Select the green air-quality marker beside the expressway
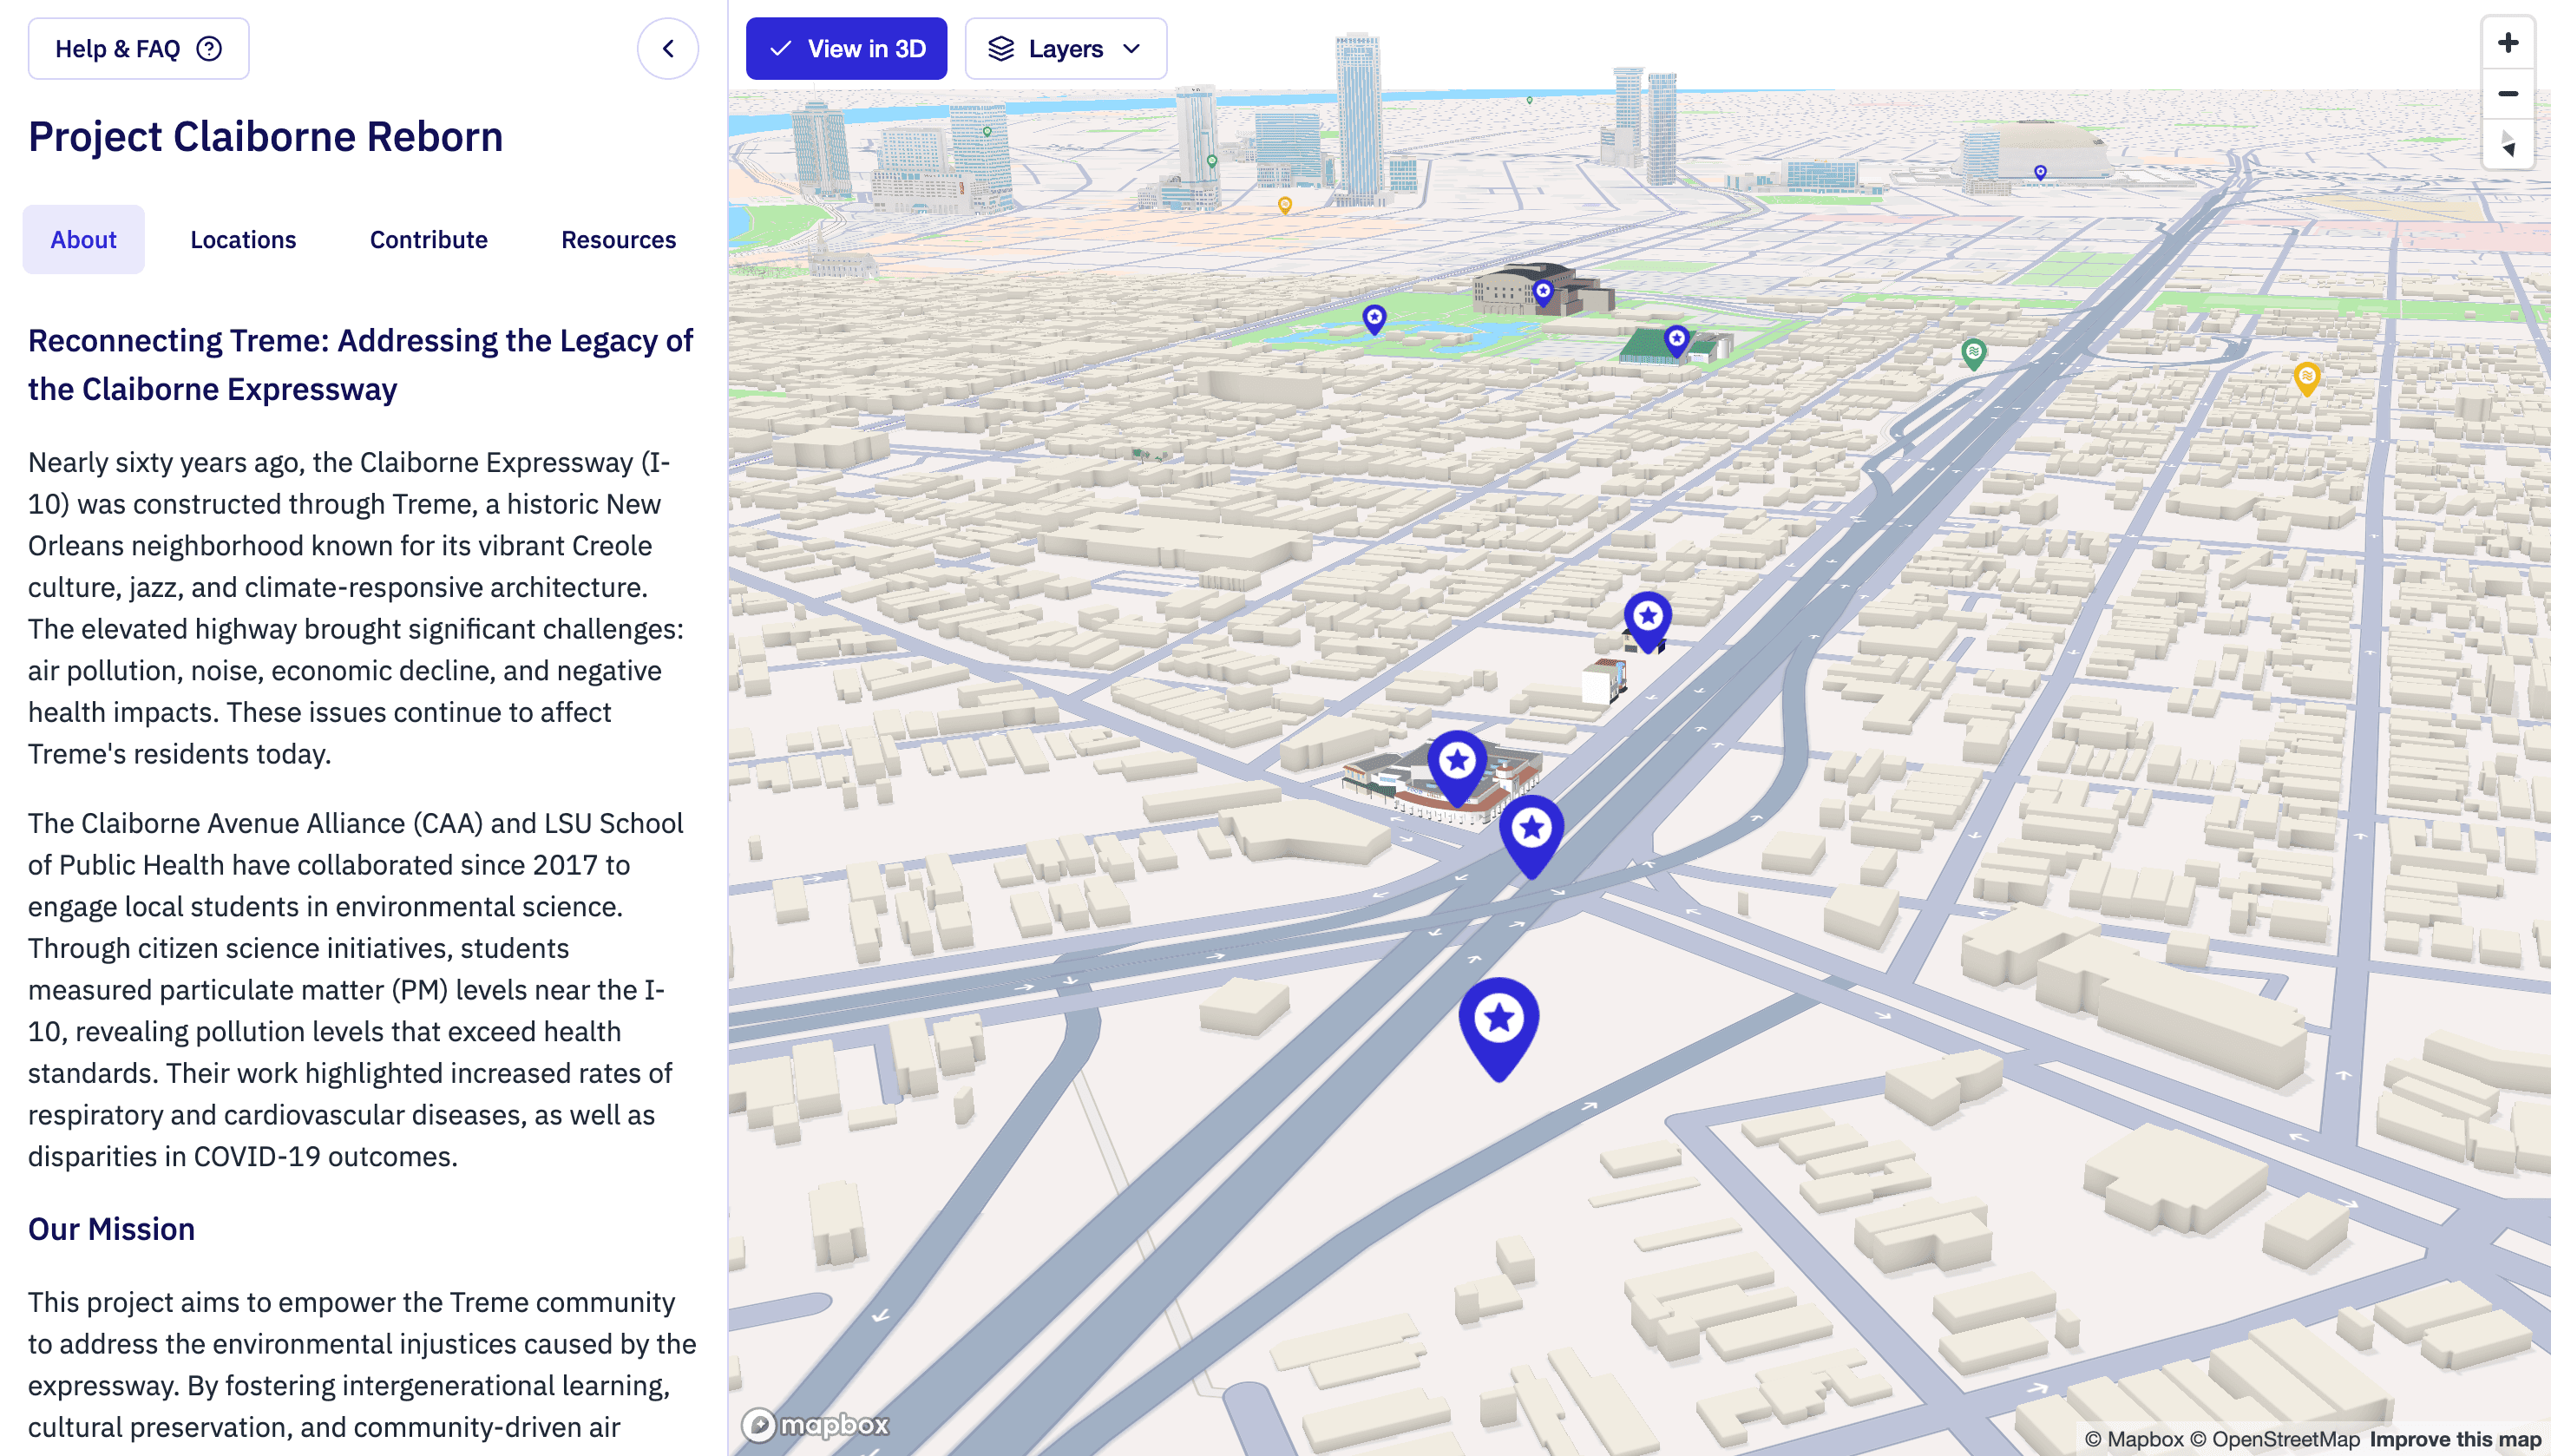Image resolution: width=2551 pixels, height=1456 pixels. [x=1973, y=354]
